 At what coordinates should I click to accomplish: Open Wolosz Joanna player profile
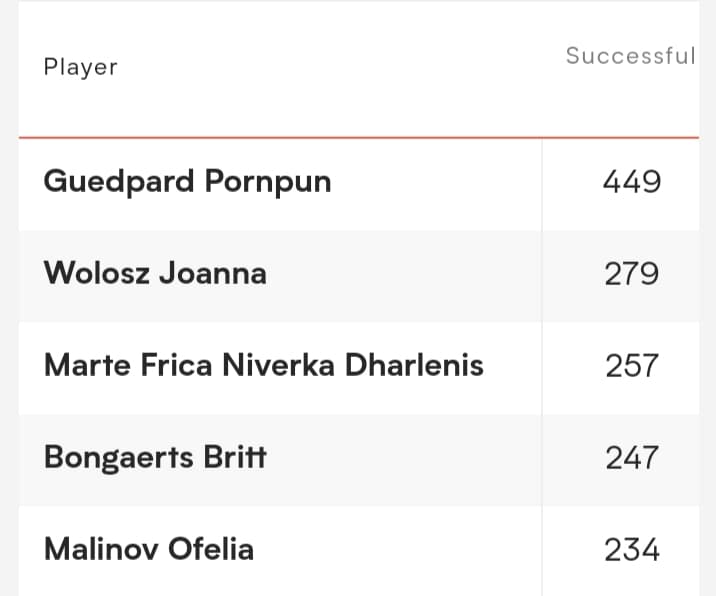click(x=155, y=274)
